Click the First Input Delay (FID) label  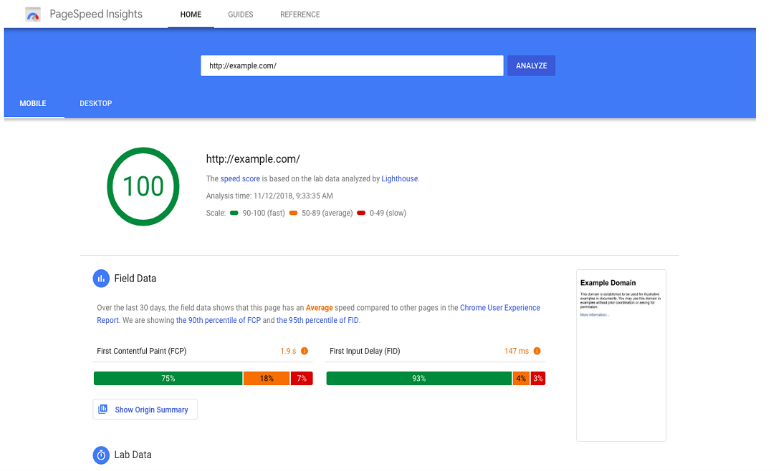click(365, 351)
